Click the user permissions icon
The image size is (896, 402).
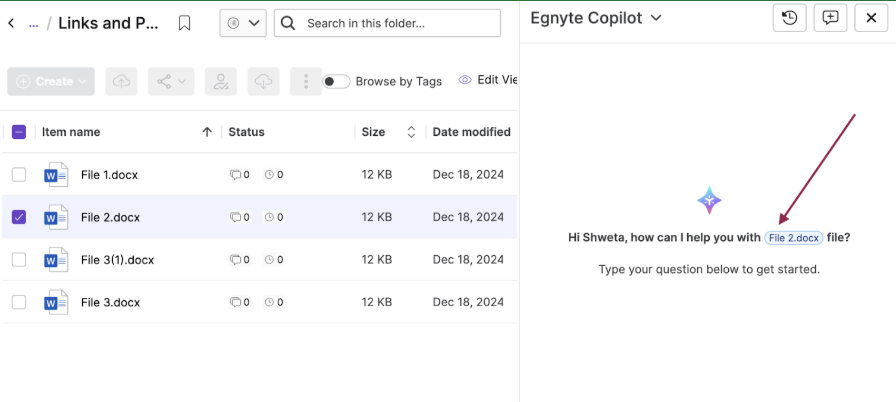click(221, 82)
